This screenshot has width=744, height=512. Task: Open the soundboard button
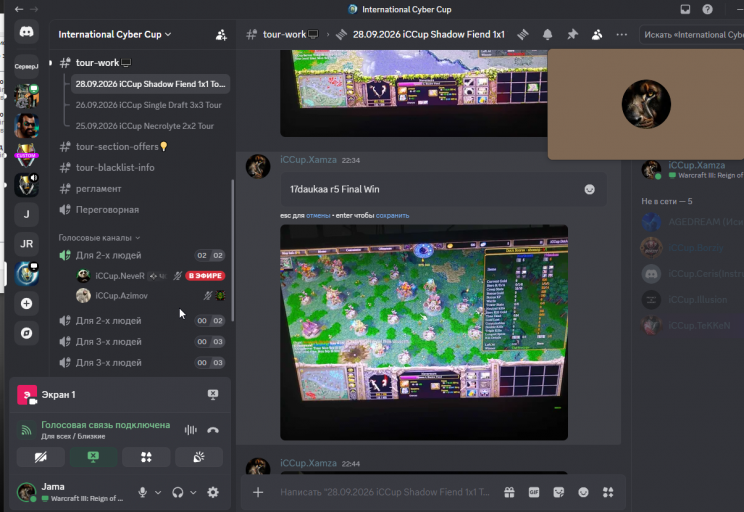(x=199, y=457)
